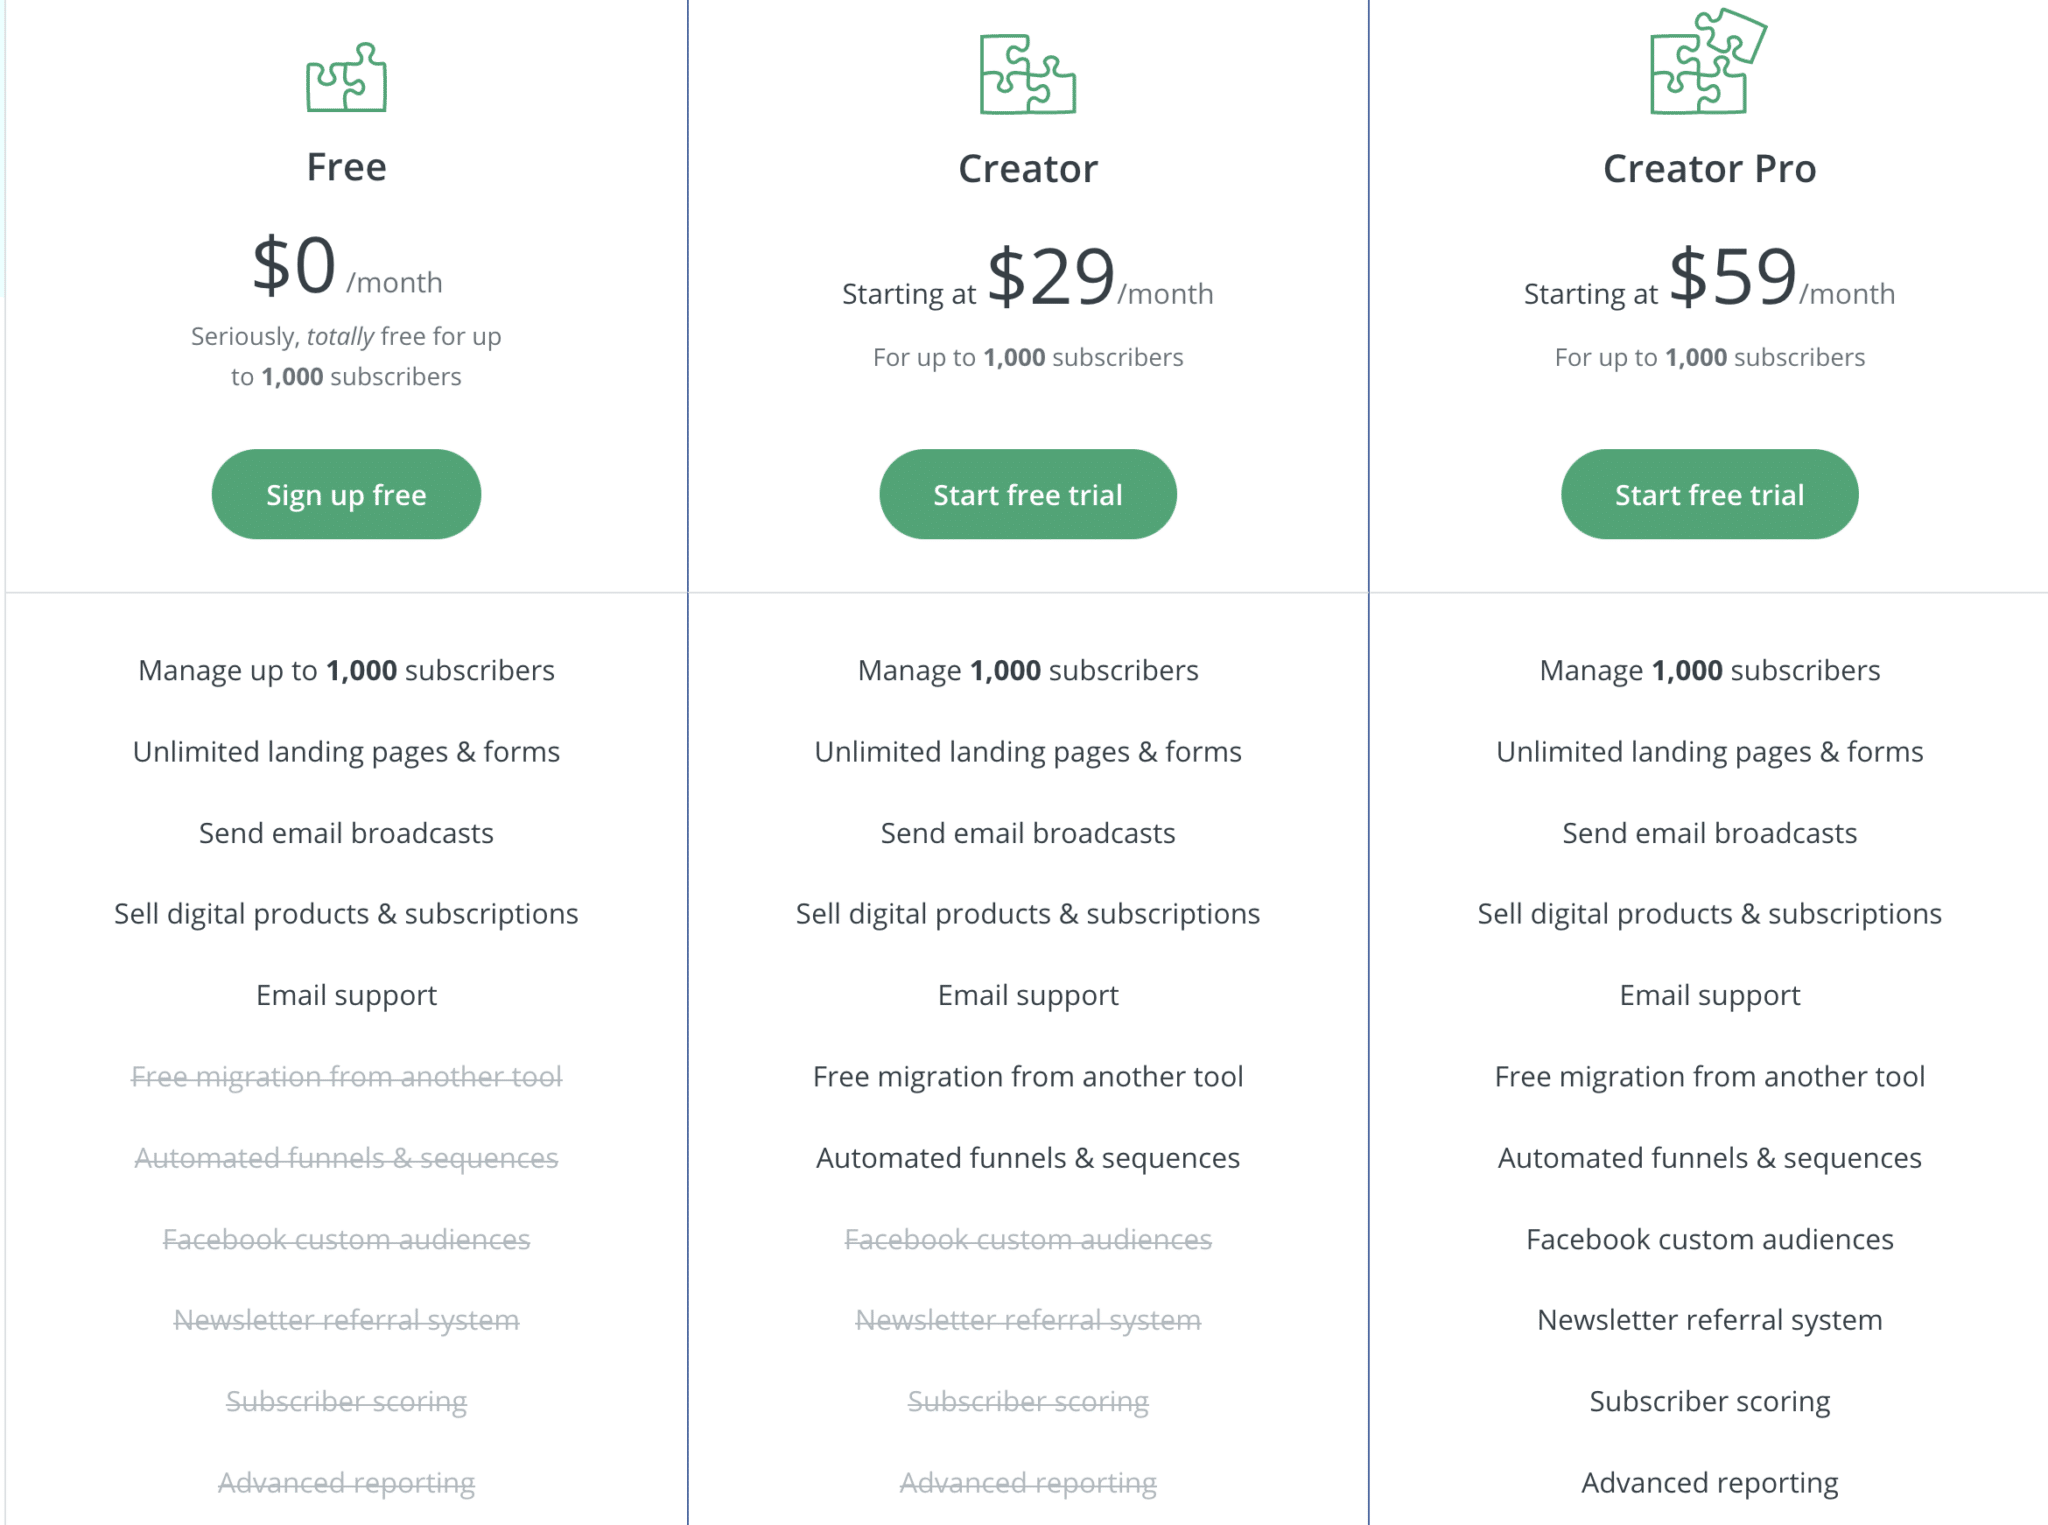Click the $59 /month price text
The height and width of the screenshot is (1525, 2048).
click(1709, 278)
